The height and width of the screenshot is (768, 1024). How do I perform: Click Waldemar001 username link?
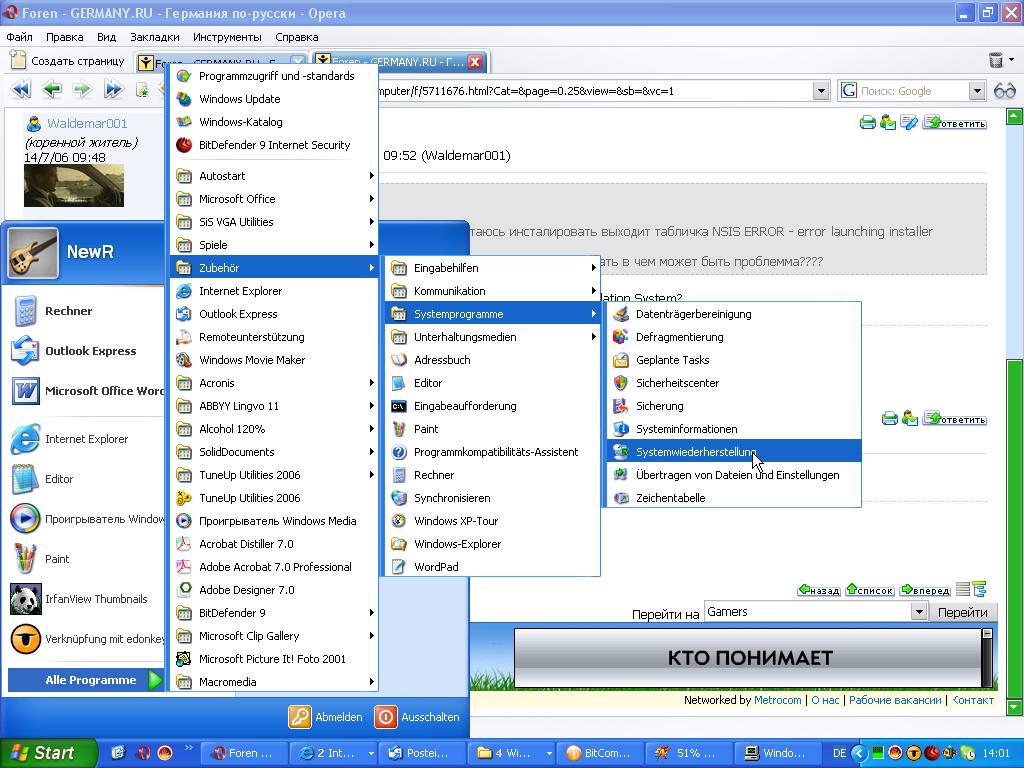pos(87,123)
